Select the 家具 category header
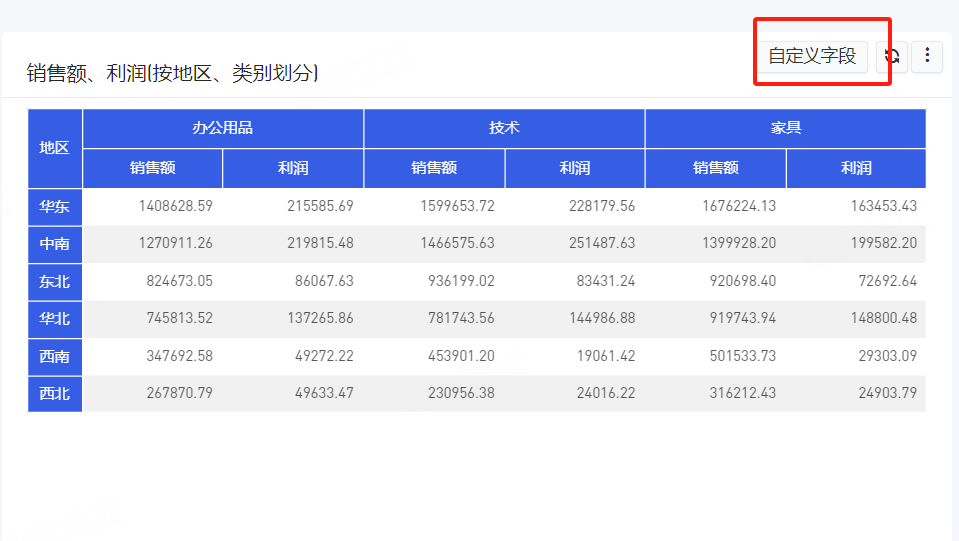 (x=785, y=129)
